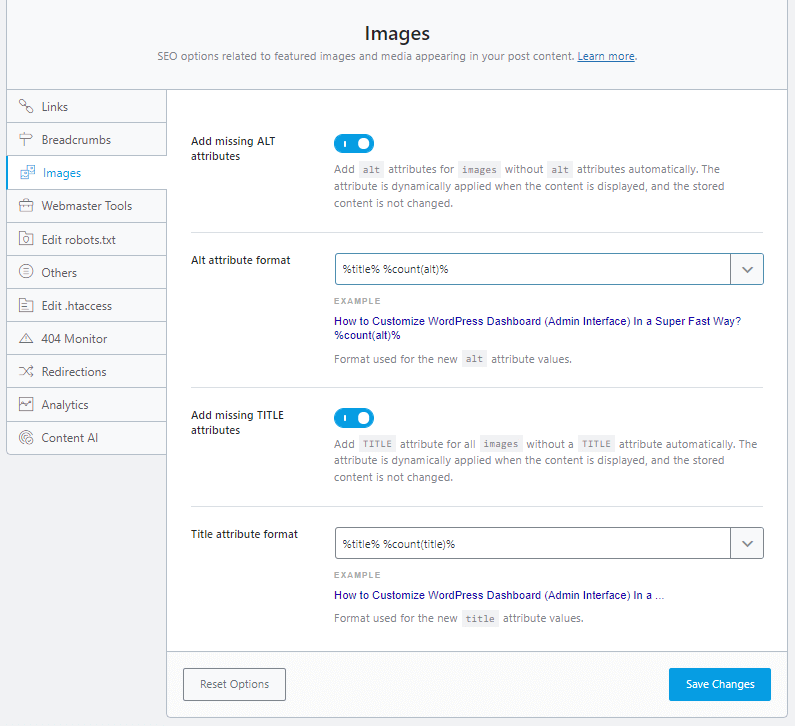Viewport: 795px width, 726px height.
Task: Open the Title attribute format variable dropdown
Action: [747, 543]
